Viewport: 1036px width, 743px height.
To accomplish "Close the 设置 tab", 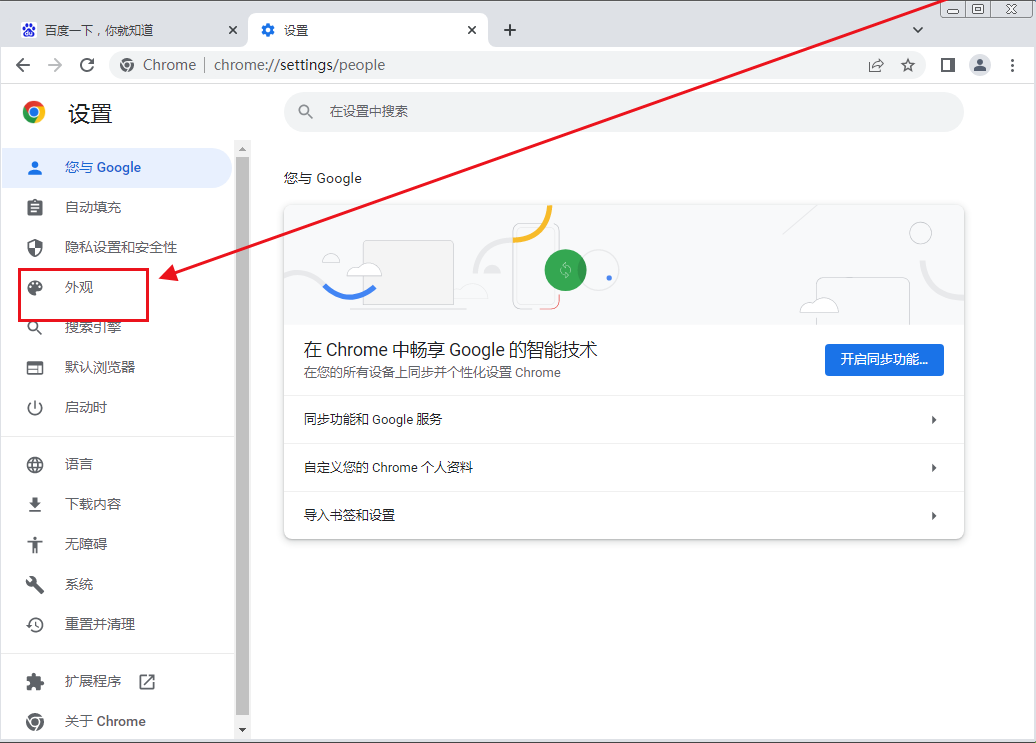I will pos(472,30).
